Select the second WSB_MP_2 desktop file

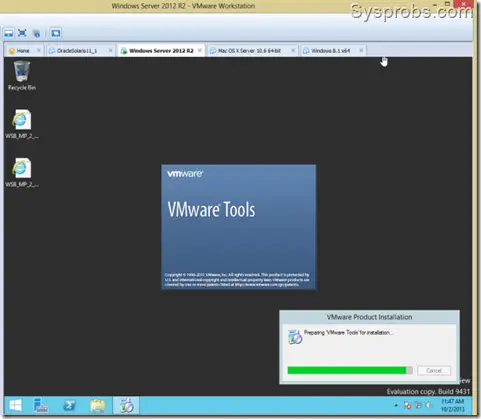click(22, 173)
